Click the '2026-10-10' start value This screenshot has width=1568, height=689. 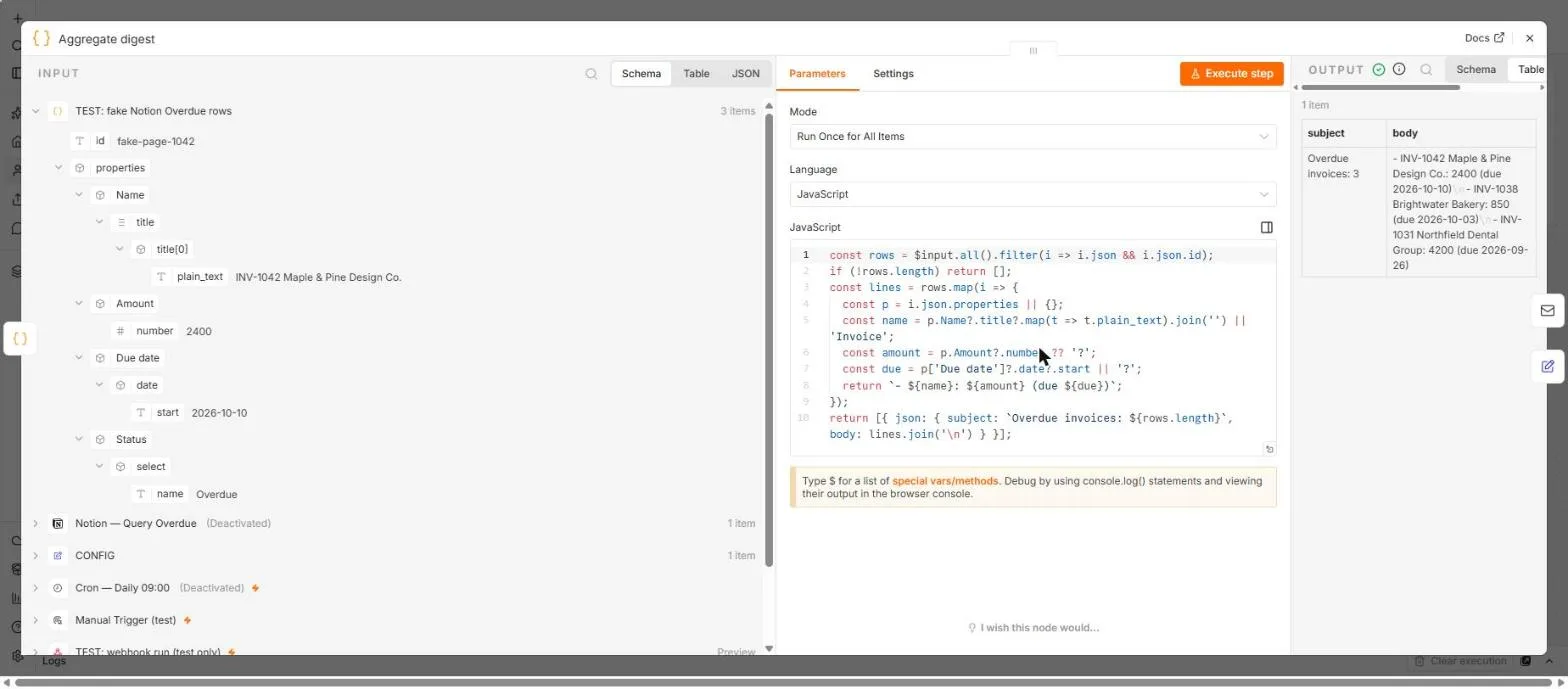[219, 412]
